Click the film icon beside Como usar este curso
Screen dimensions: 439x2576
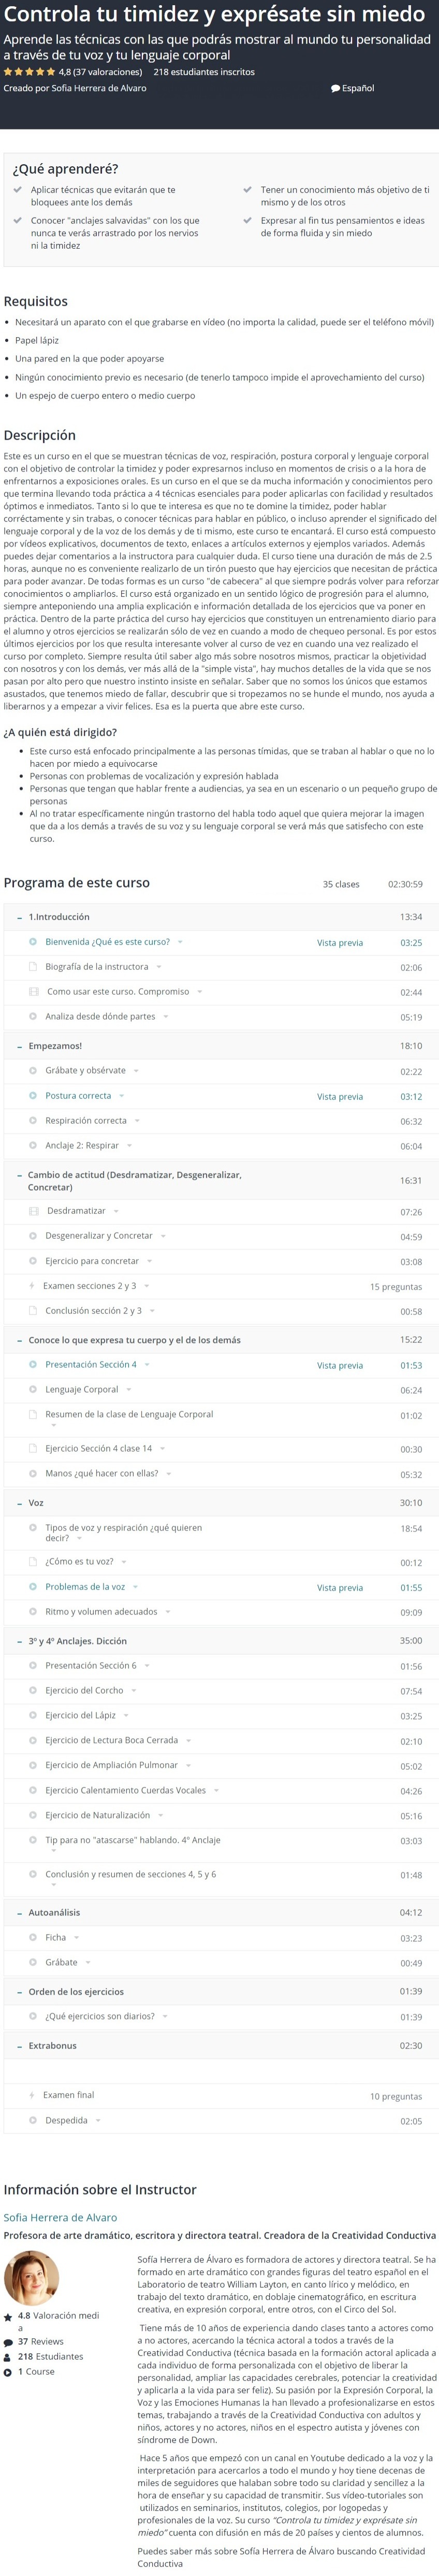(34, 991)
